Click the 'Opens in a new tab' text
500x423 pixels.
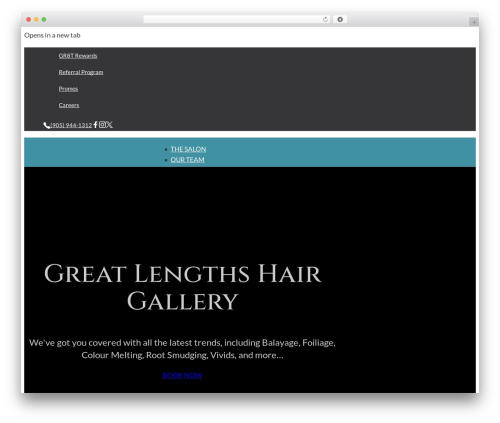(x=52, y=35)
